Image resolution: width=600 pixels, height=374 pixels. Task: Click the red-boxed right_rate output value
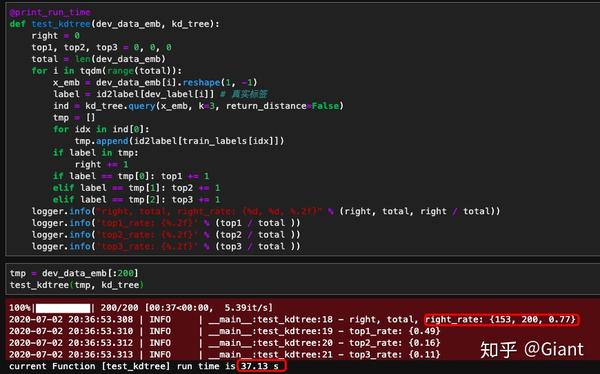[x=502, y=319]
